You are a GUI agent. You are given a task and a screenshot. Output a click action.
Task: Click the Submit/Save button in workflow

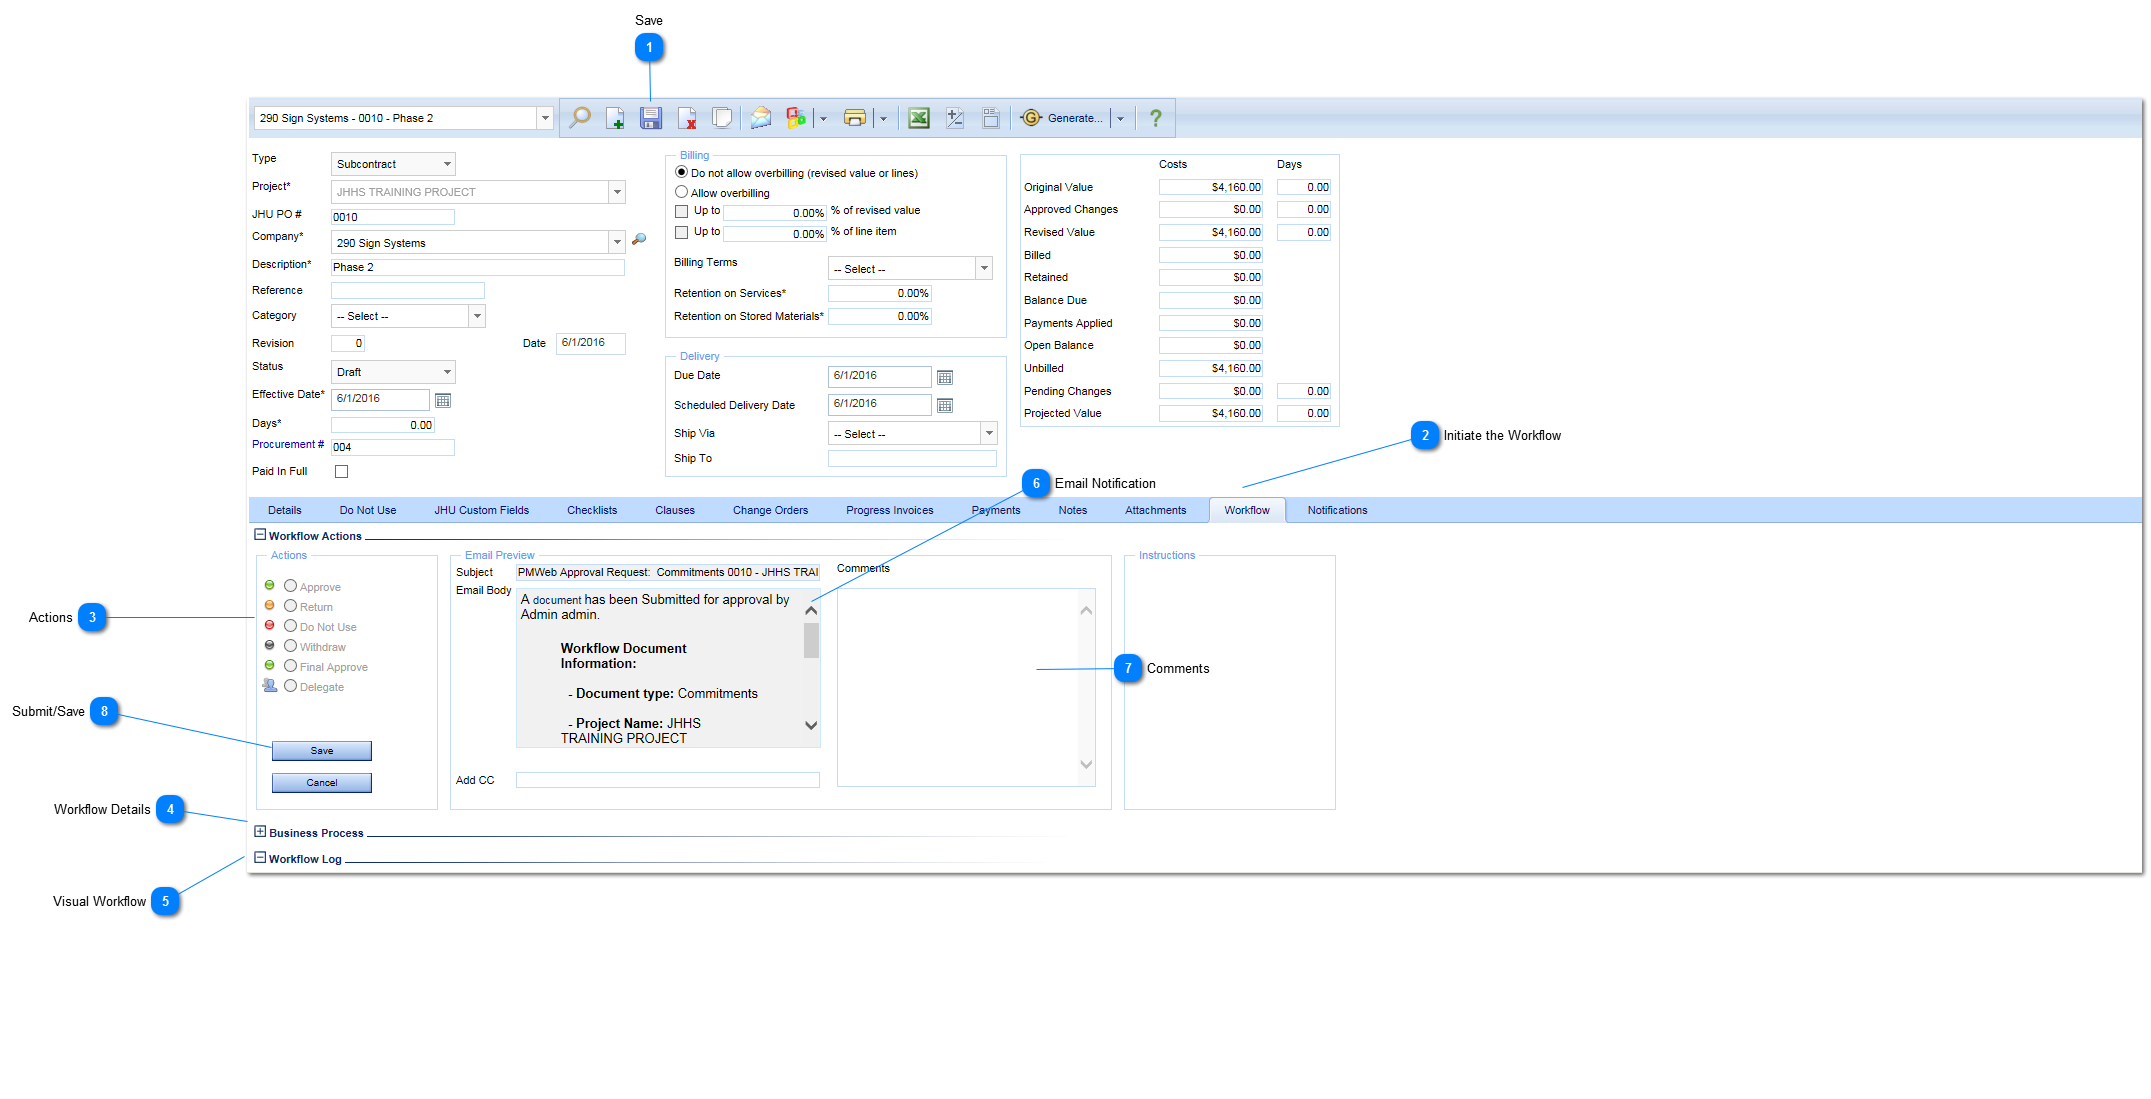(322, 749)
